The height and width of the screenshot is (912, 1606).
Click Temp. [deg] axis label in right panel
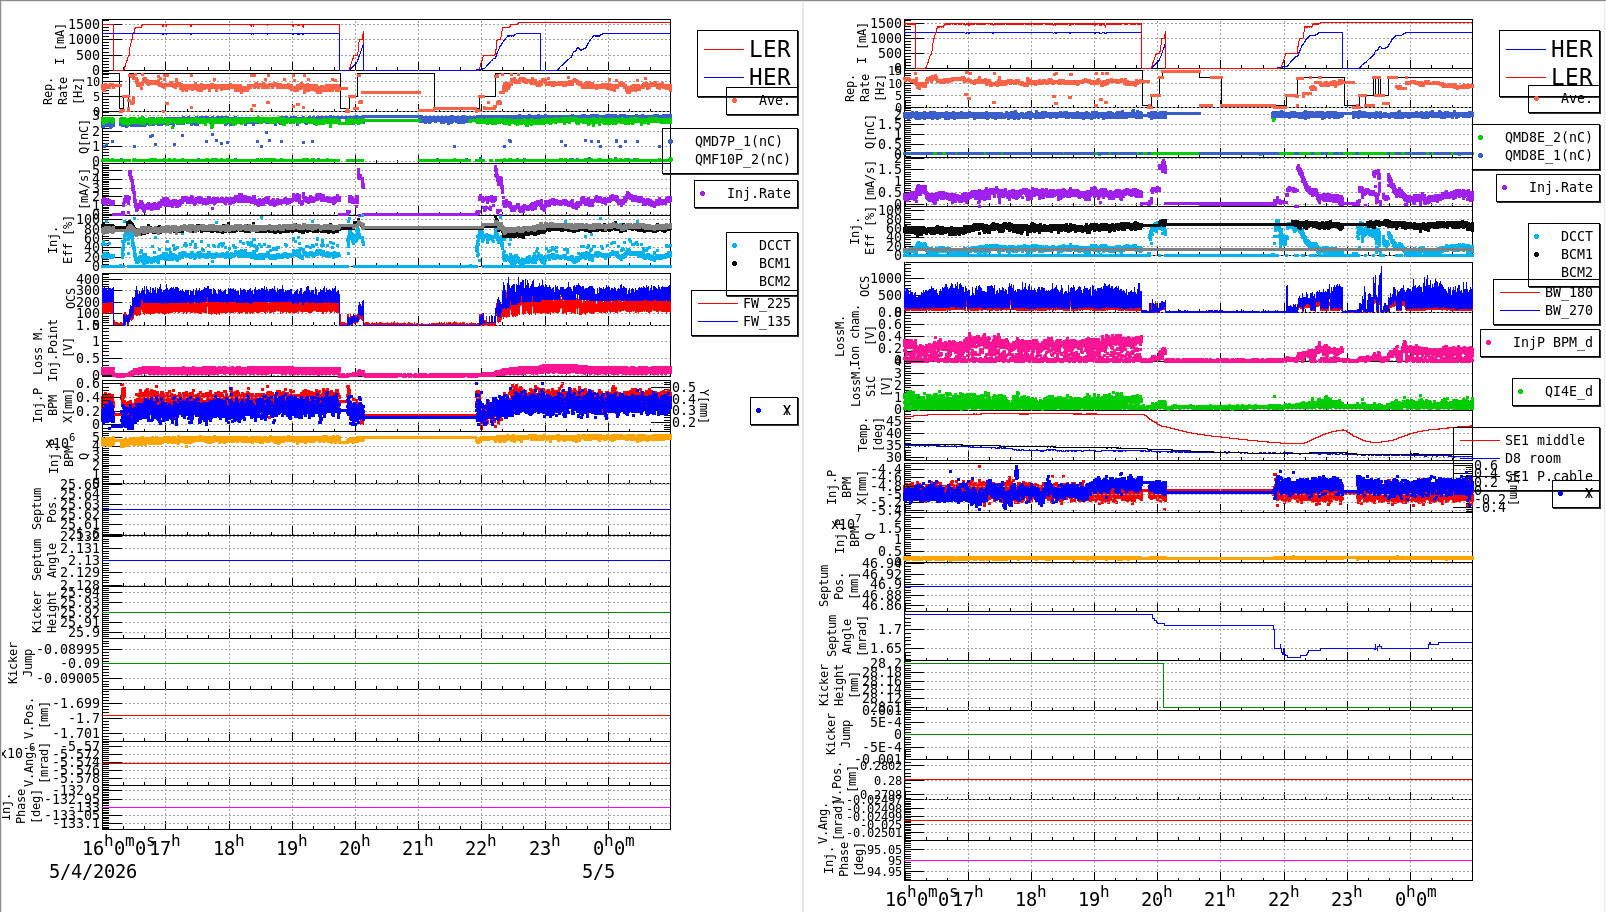(871, 435)
